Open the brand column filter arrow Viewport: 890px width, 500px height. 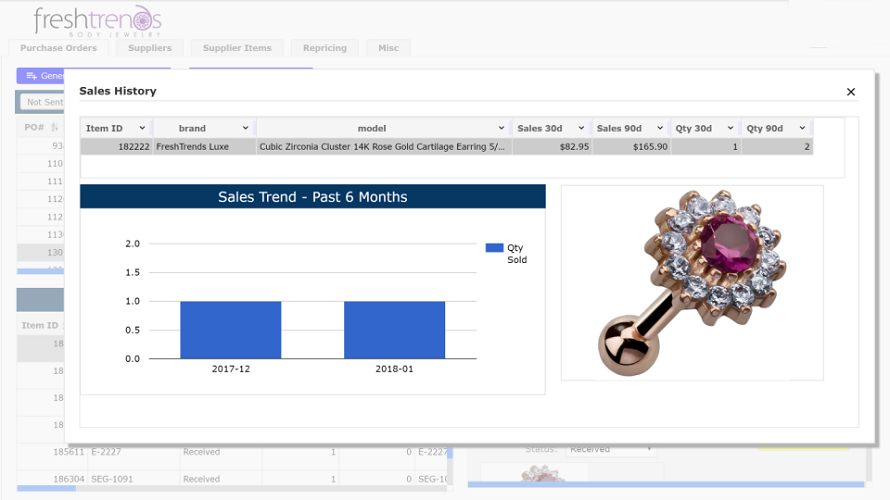pyautogui.click(x=245, y=128)
